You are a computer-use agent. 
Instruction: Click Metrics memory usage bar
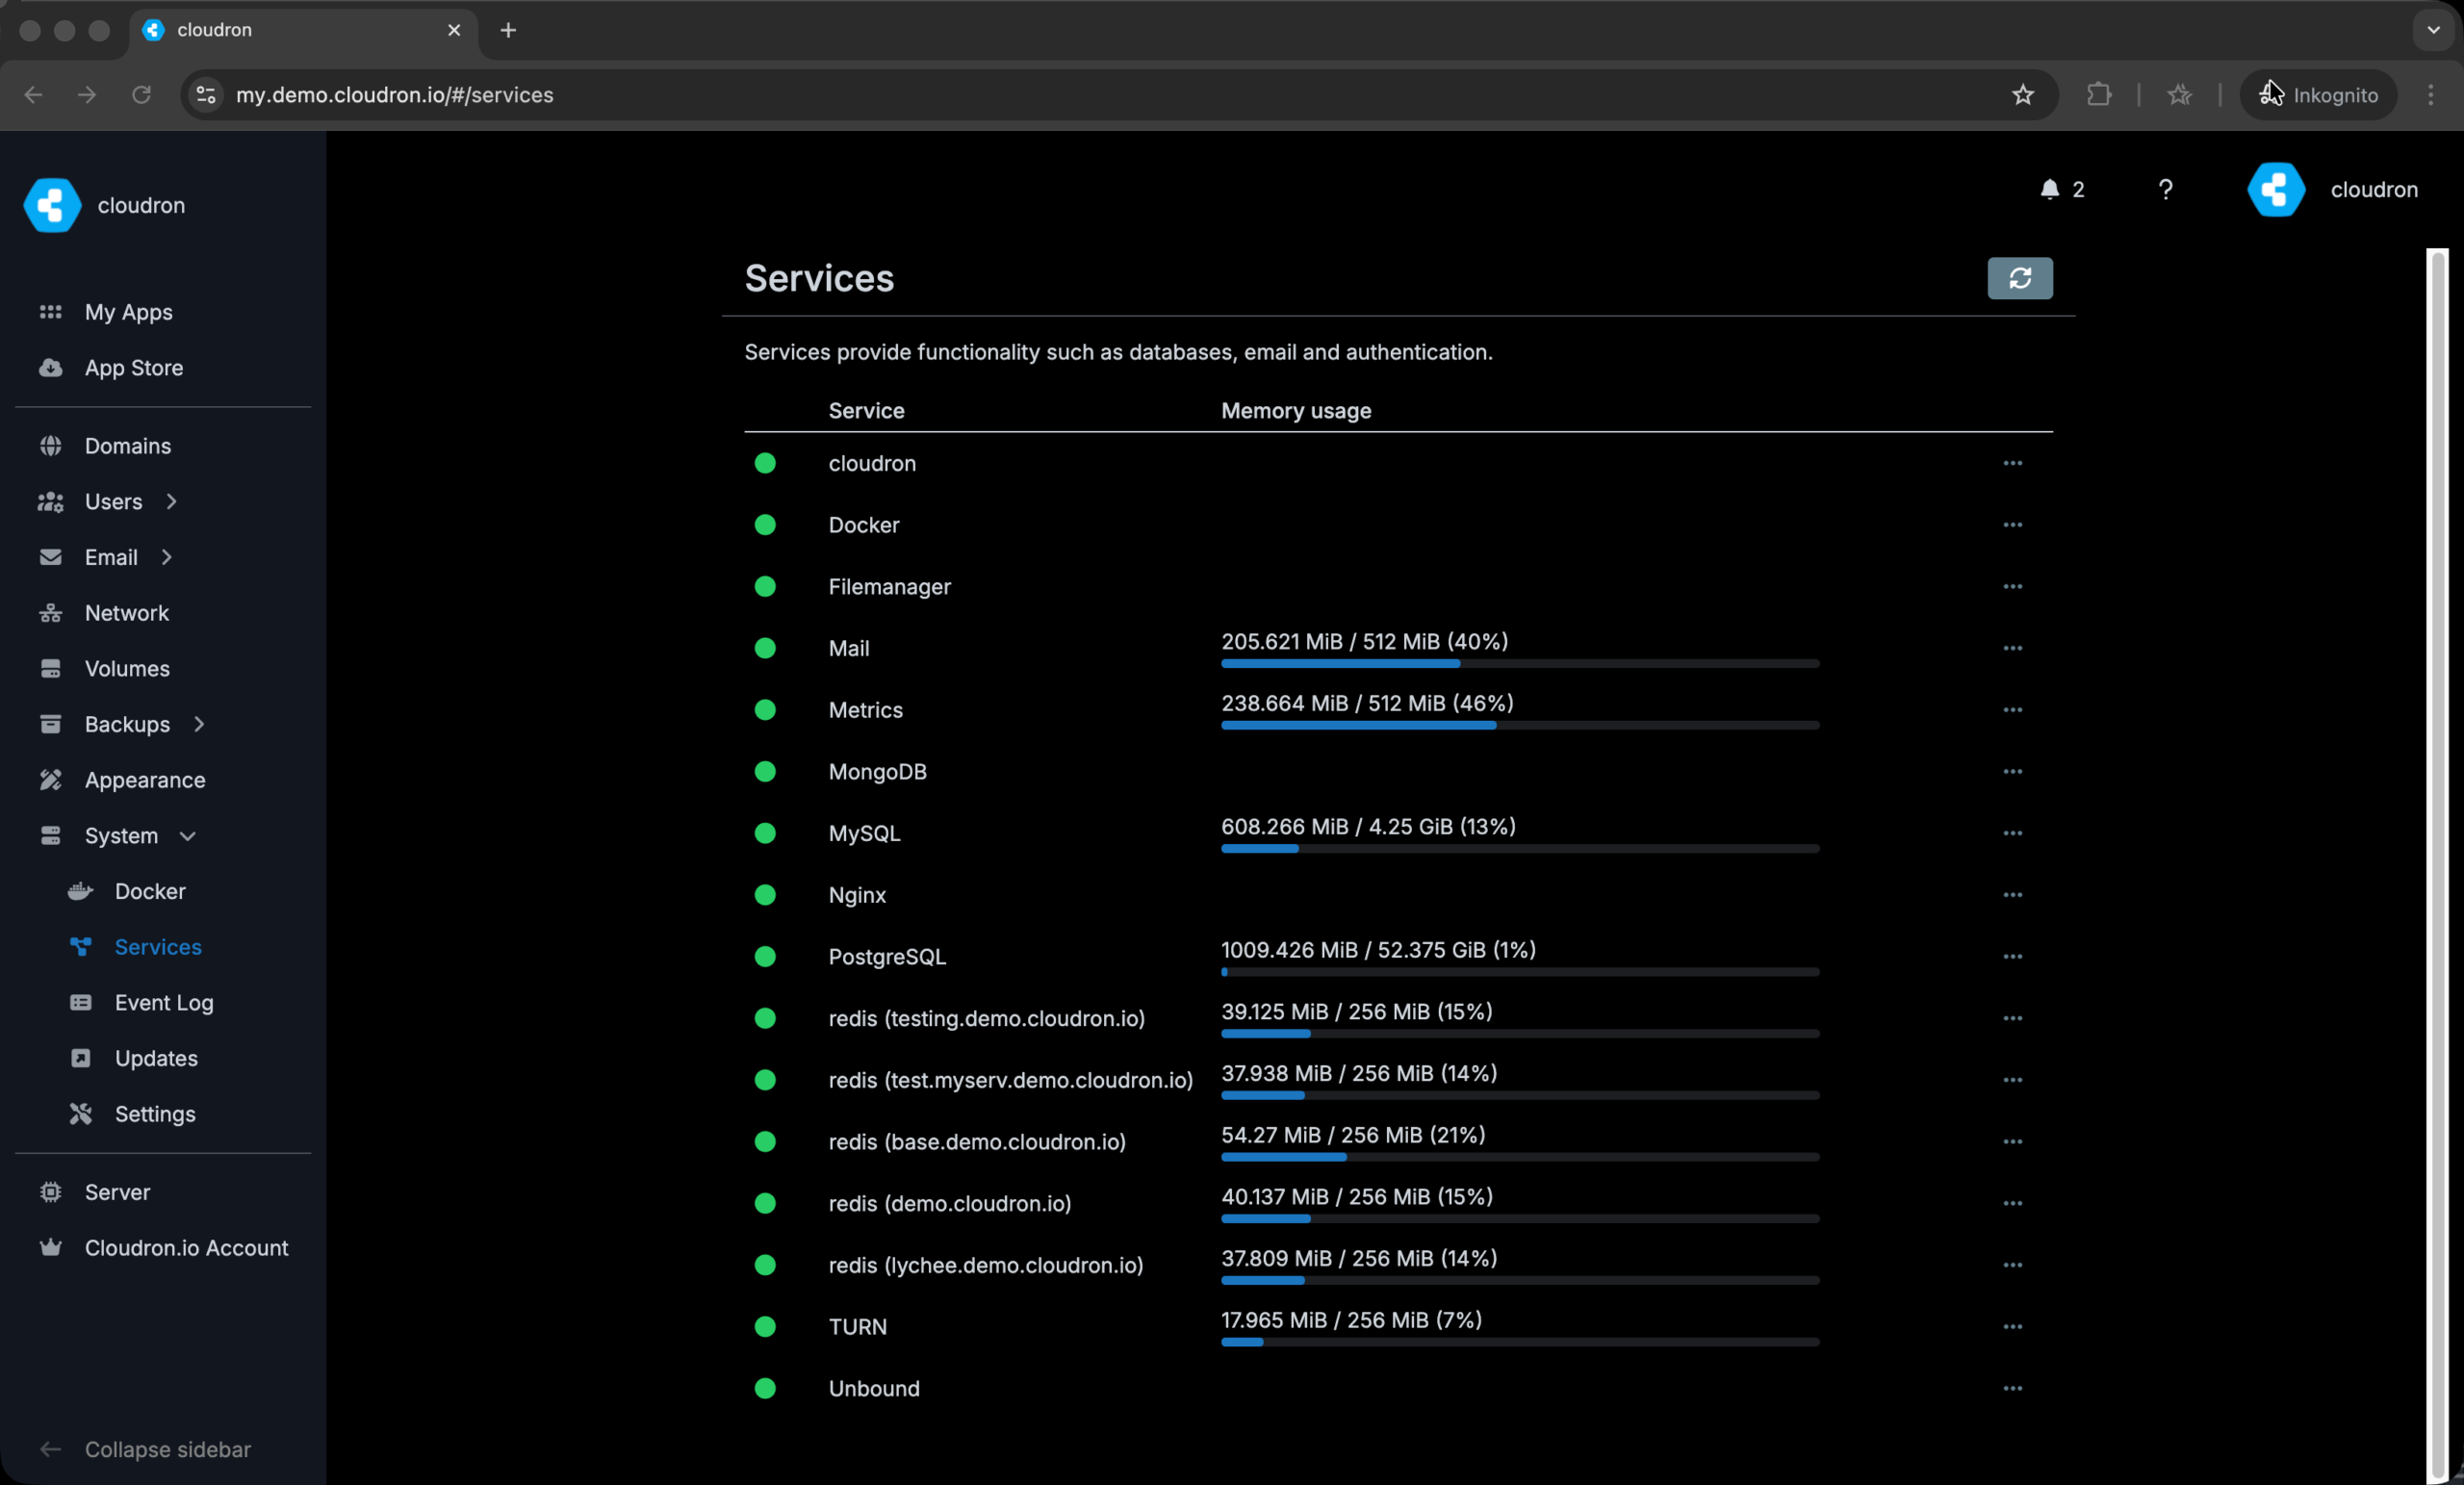coord(1519,726)
